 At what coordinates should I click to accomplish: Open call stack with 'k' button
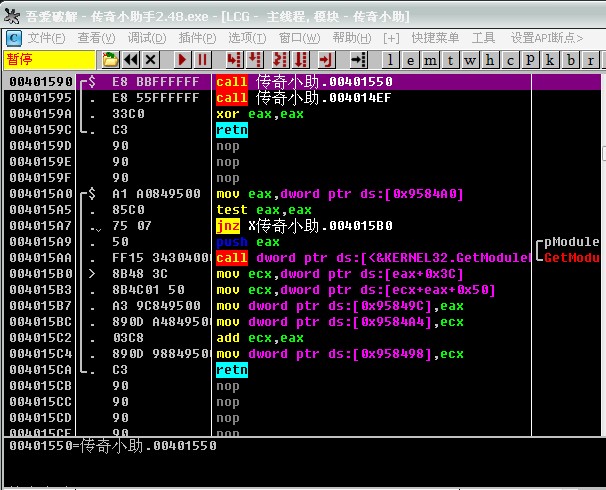point(550,60)
